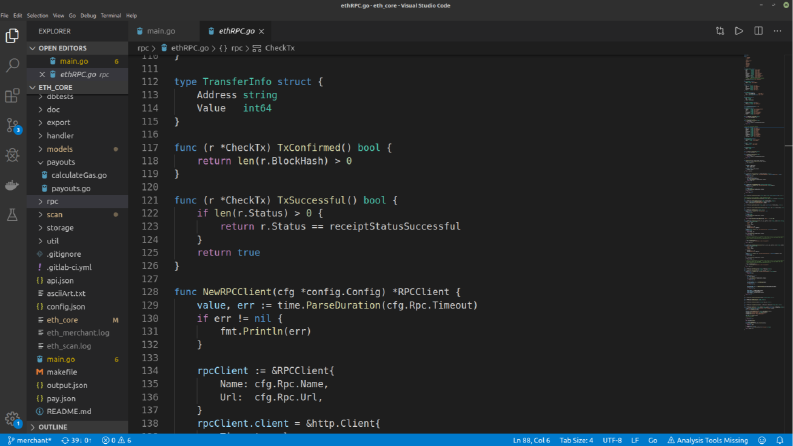Screen dimensions: 793x446
Task: Click the rpc breadcrumb folder
Action: coord(143,48)
